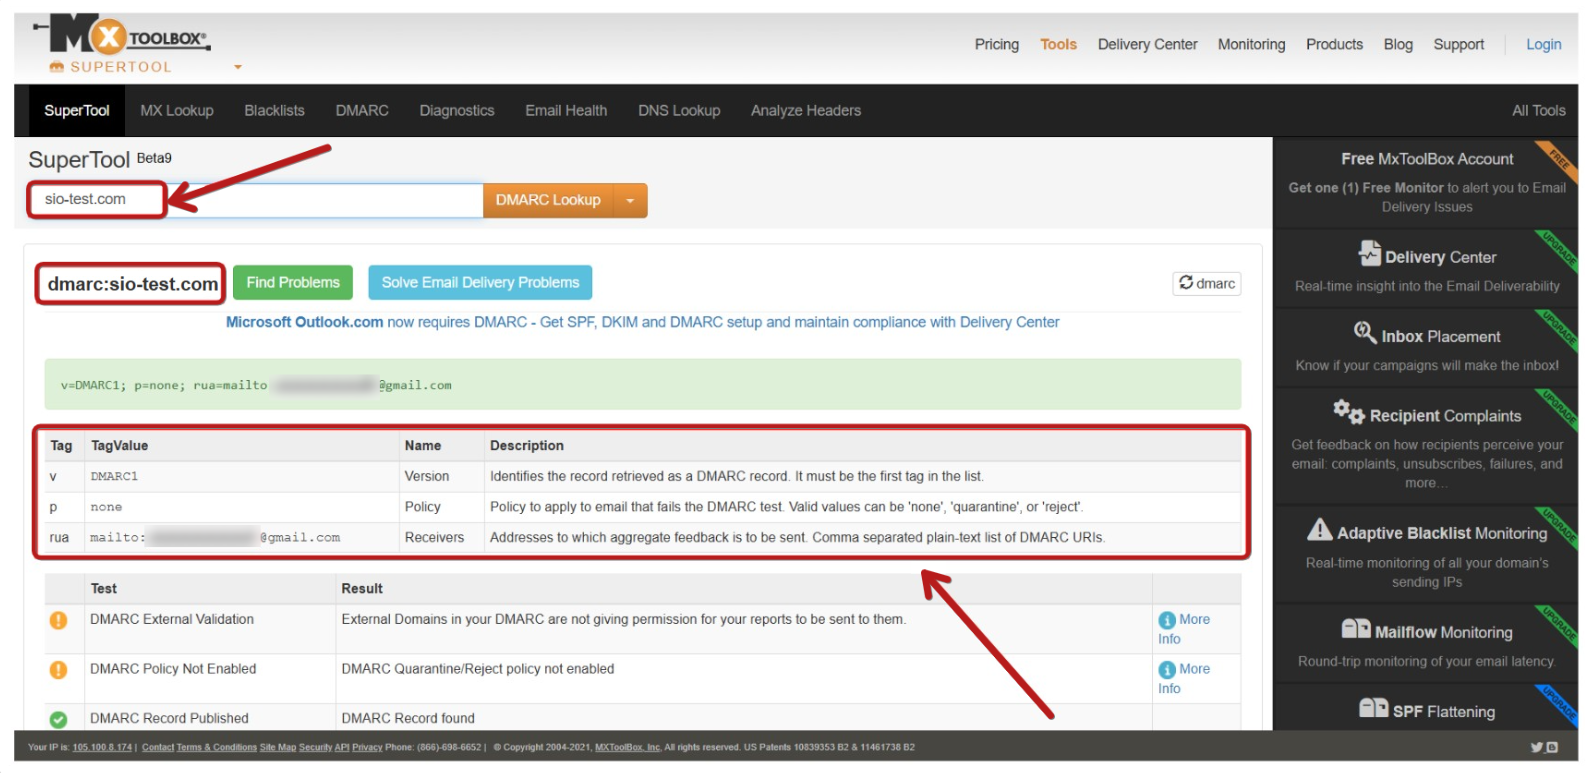Image resolution: width=1592 pixels, height=773 pixels.
Task: Click the DMARC Record Published green check icon
Action: (x=58, y=719)
